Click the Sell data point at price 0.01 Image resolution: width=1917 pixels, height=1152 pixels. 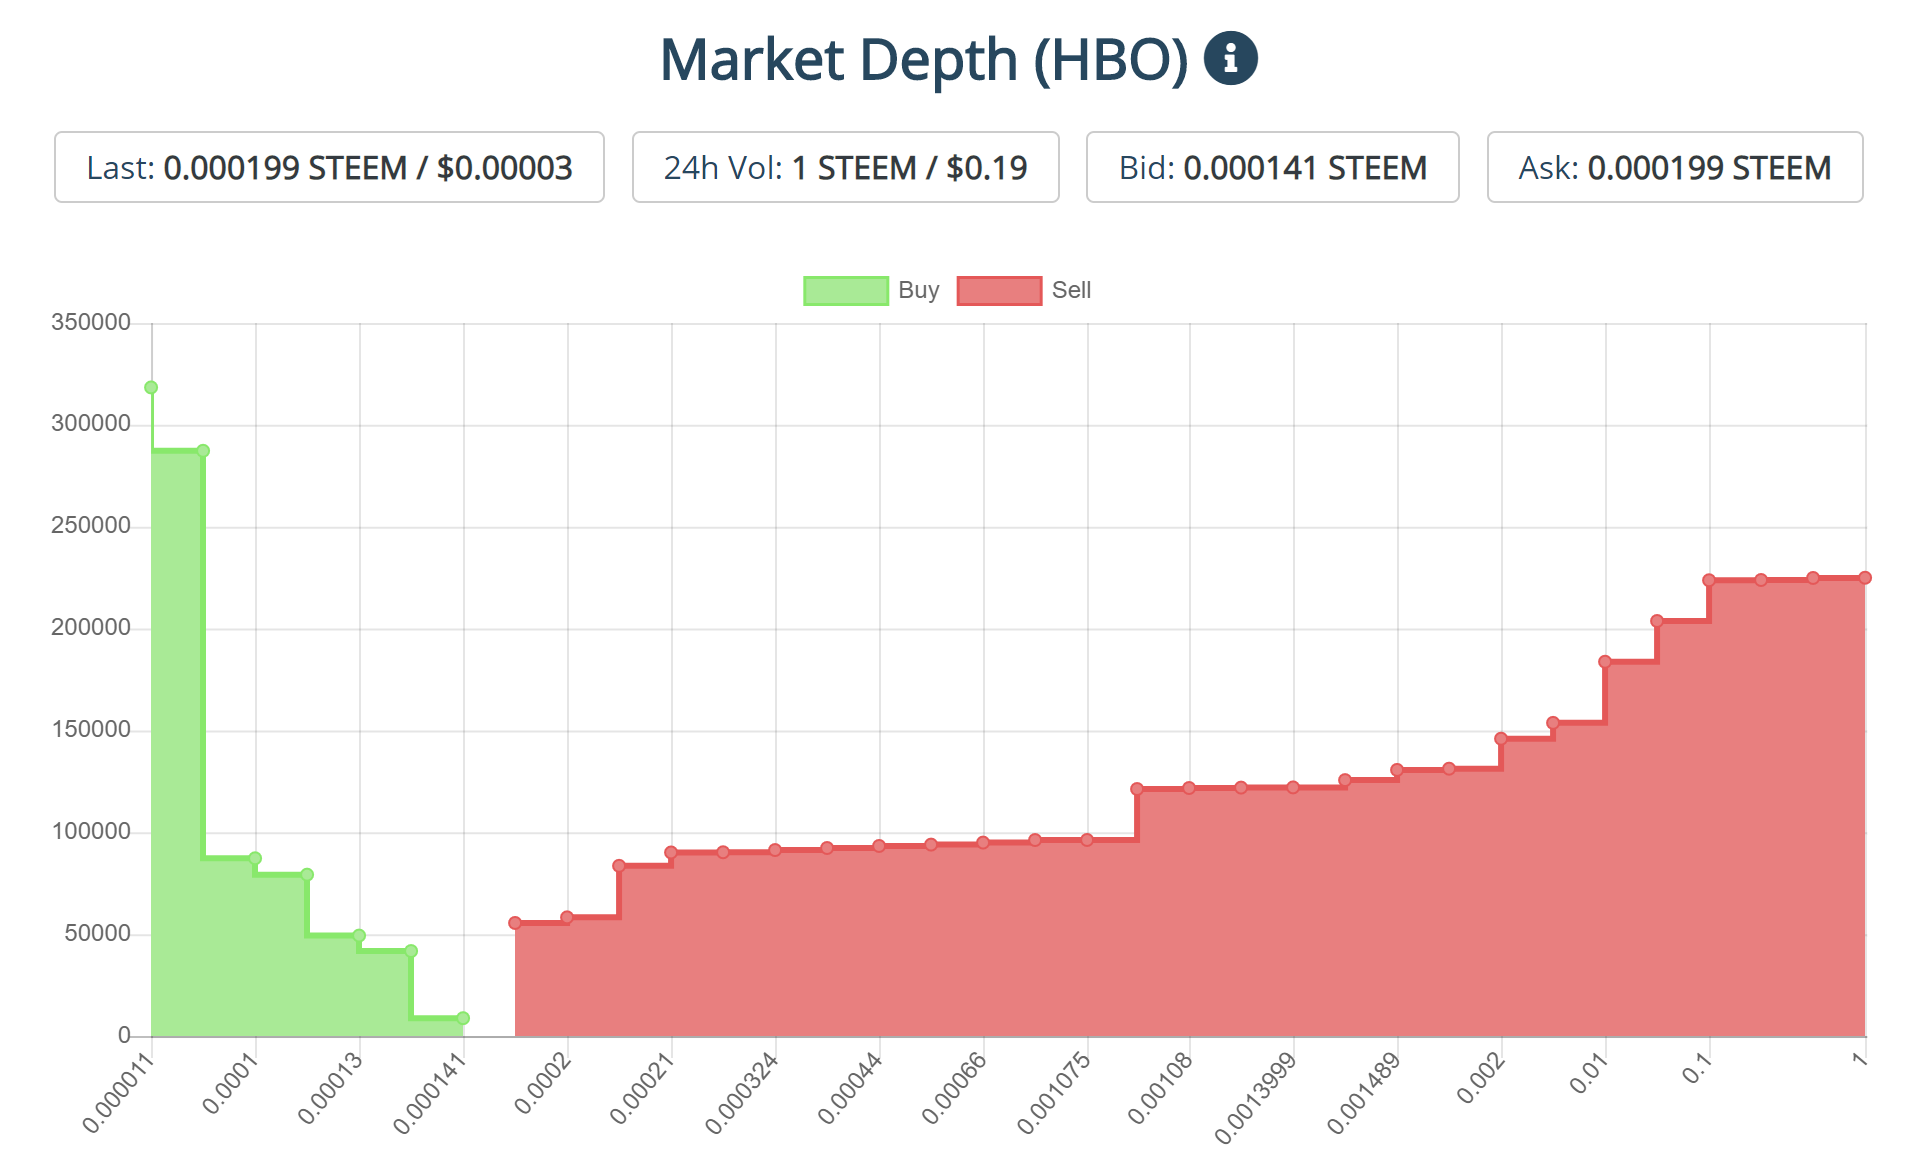[1605, 661]
